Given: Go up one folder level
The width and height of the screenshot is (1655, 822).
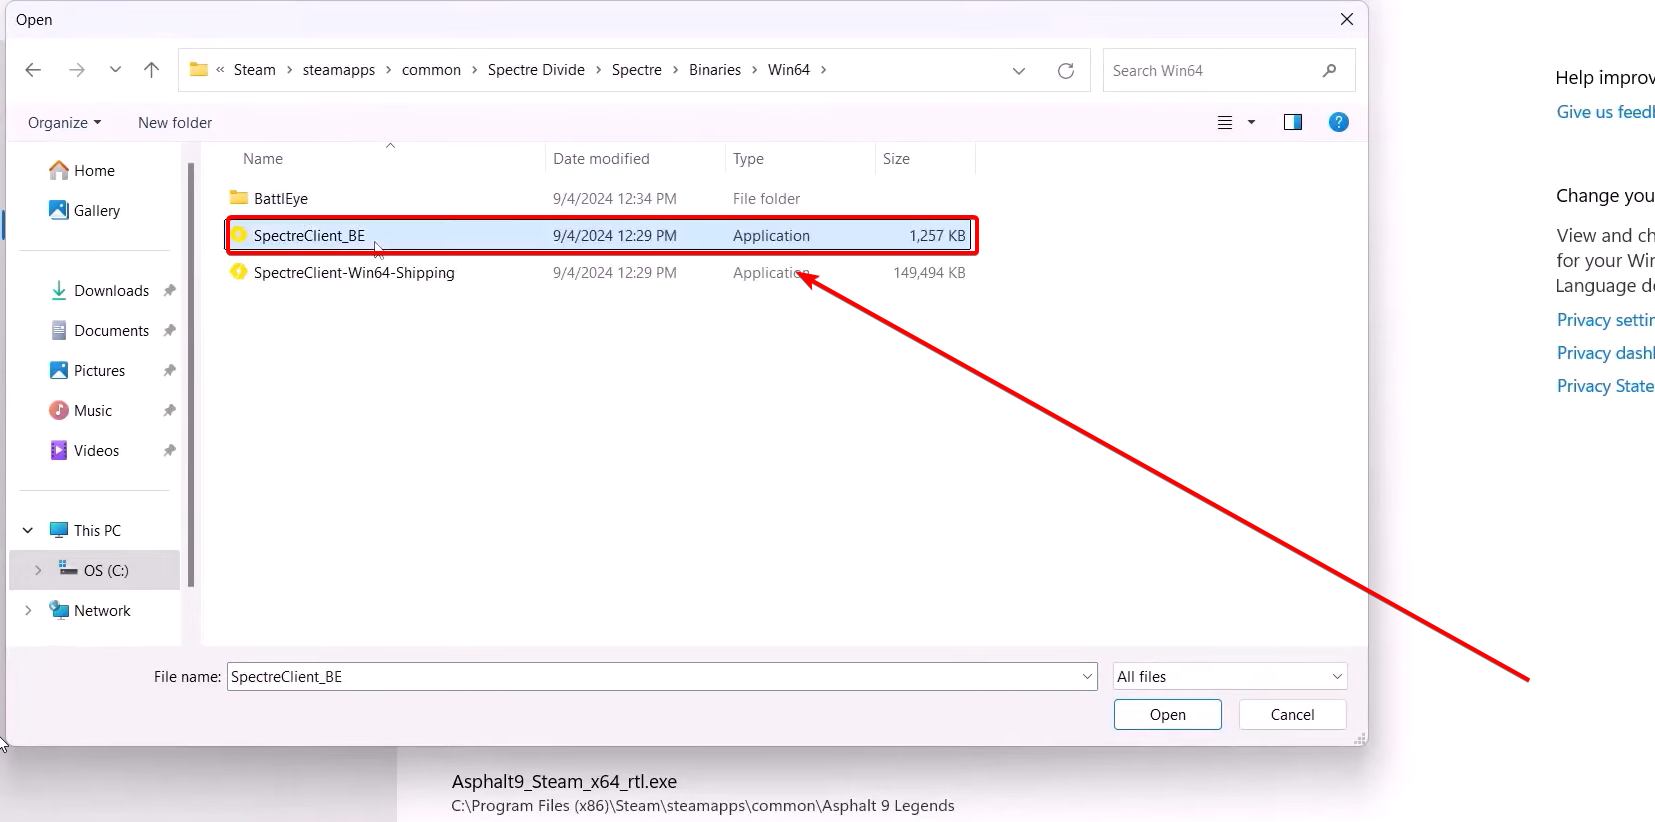Looking at the screenshot, I should click(151, 70).
